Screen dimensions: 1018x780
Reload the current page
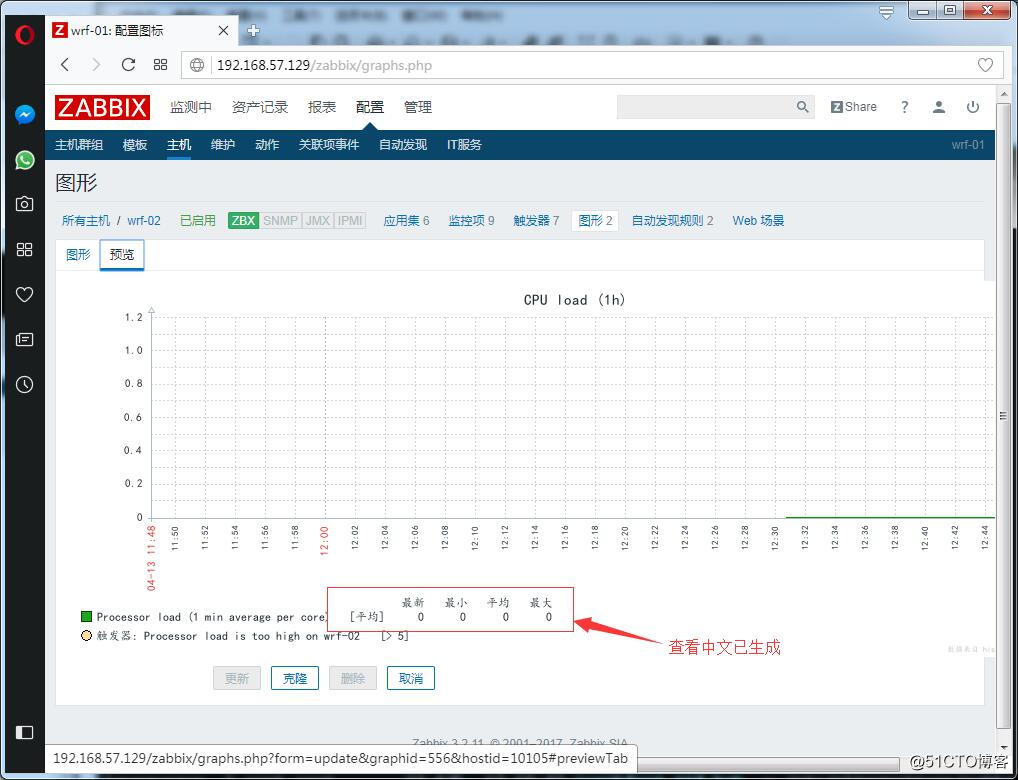pos(129,64)
